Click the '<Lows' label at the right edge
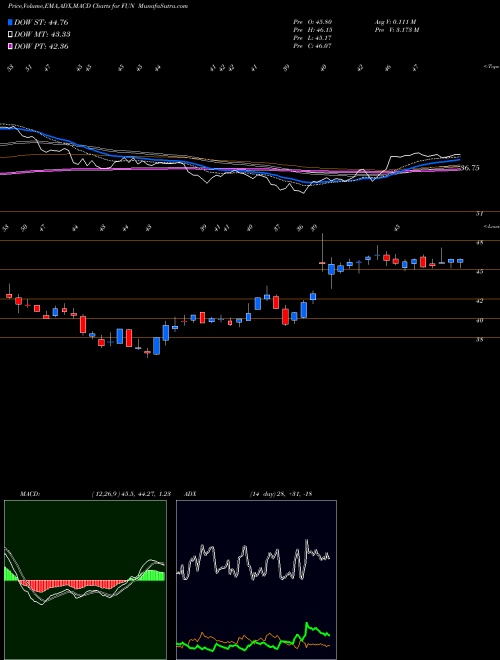The width and height of the screenshot is (500, 660). click(x=491, y=226)
